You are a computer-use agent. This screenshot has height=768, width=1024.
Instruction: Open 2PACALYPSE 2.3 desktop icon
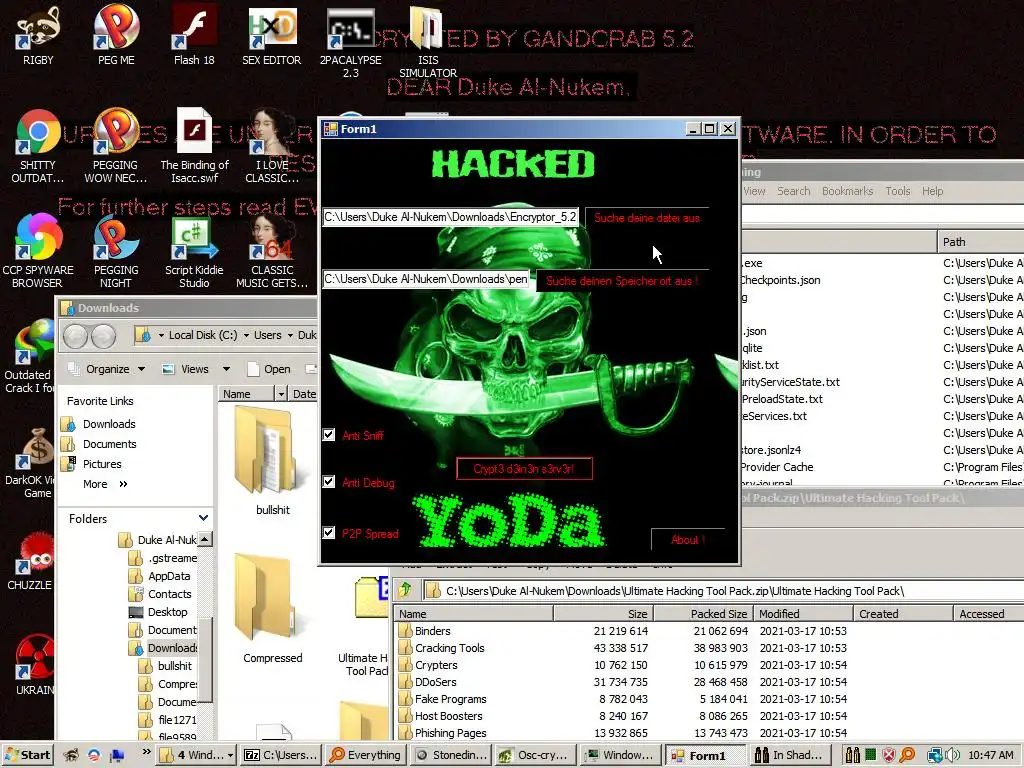pos(351,41)
